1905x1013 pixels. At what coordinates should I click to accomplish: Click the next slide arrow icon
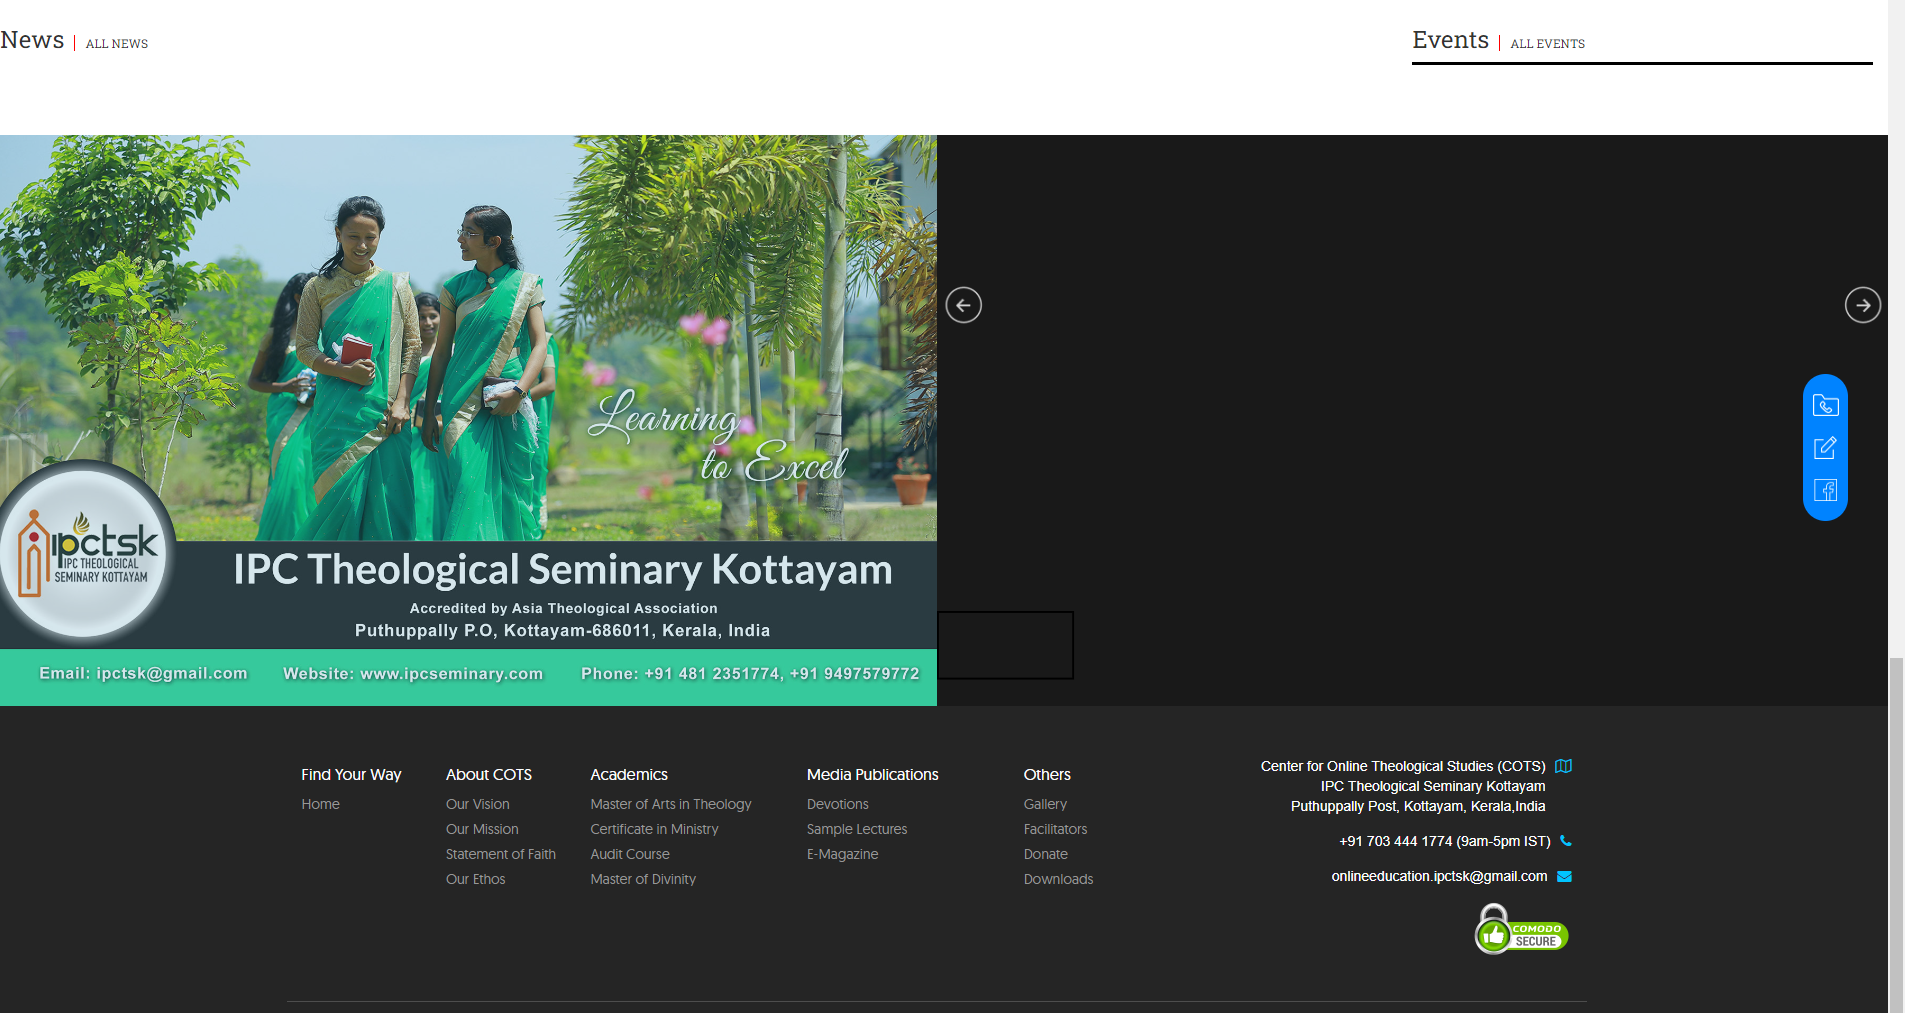point(1863,305)
